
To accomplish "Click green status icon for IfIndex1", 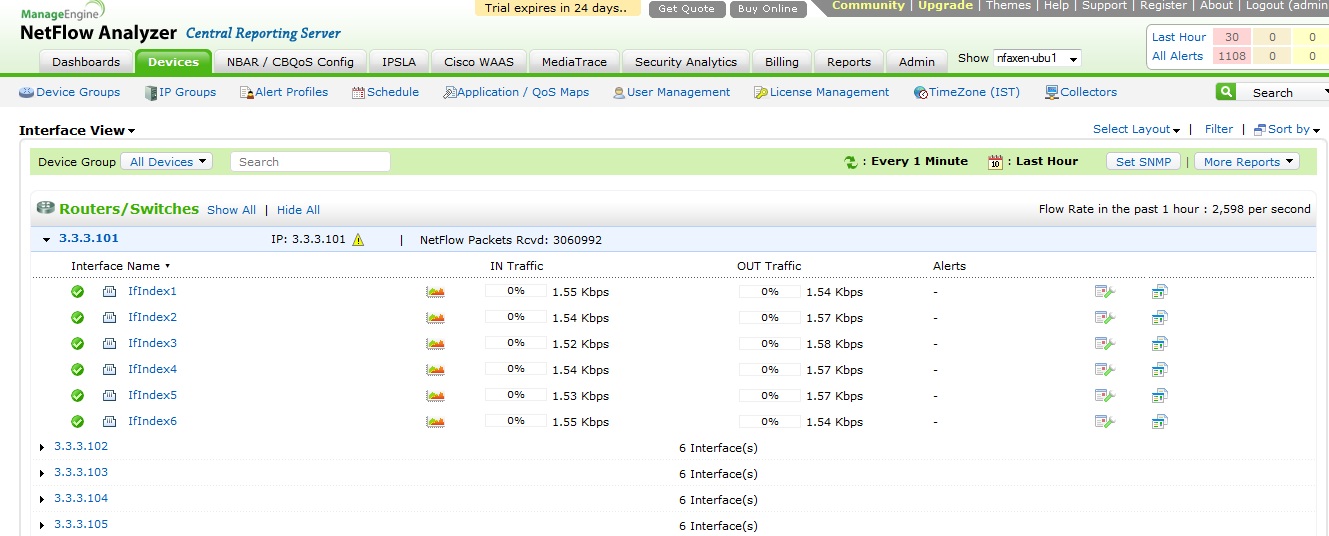I will (77, 292).
